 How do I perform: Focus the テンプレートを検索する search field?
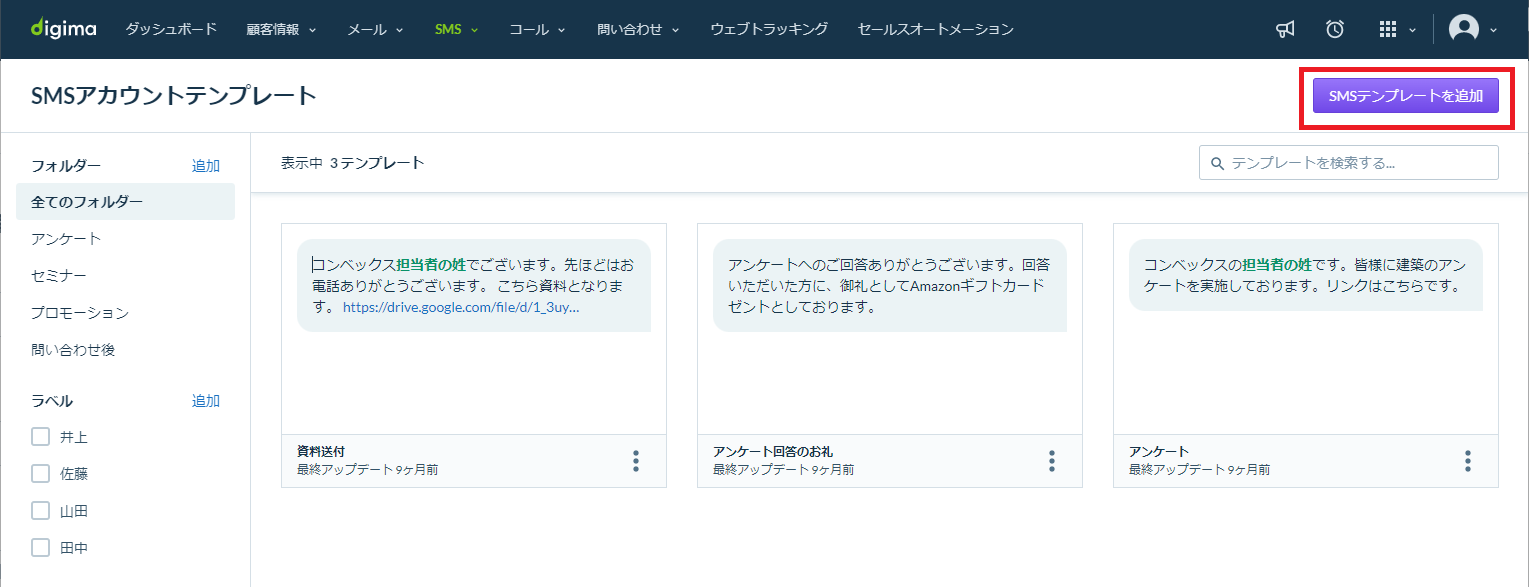[1348, 162]
